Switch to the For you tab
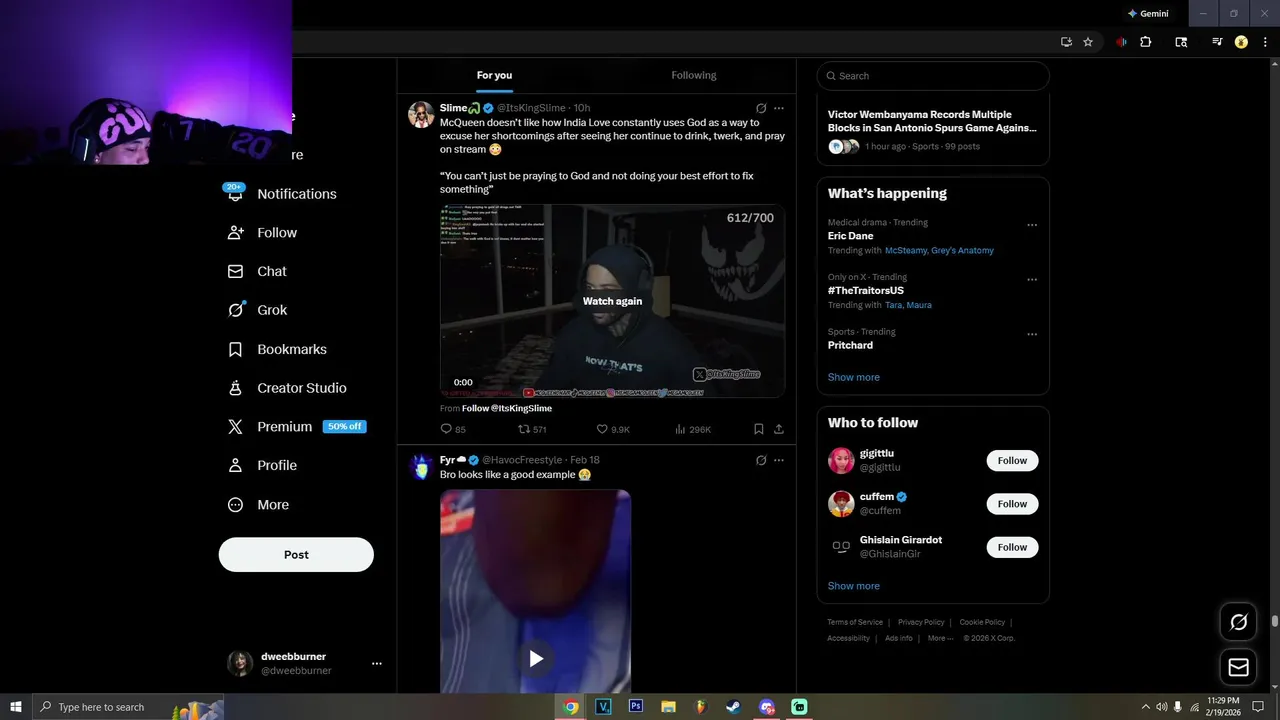This screenshot has height=720, width=1280. 494,75
